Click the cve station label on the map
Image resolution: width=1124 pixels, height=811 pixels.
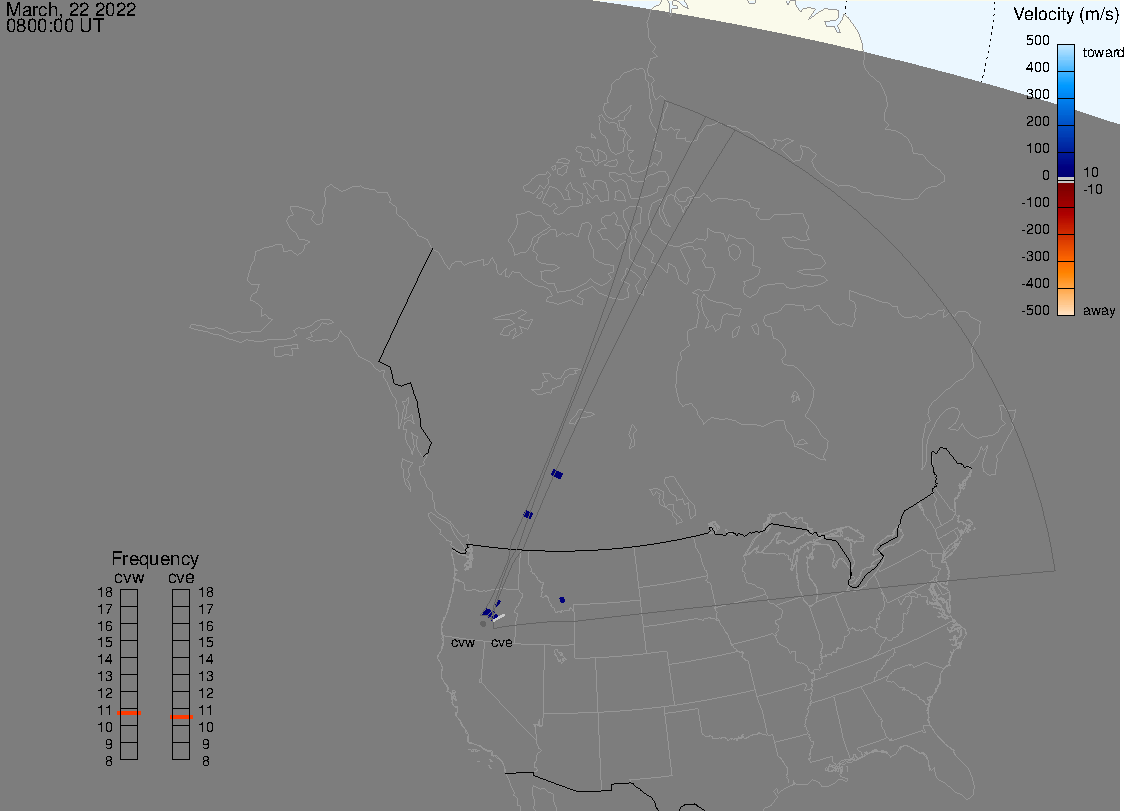(x=501, y=643)
